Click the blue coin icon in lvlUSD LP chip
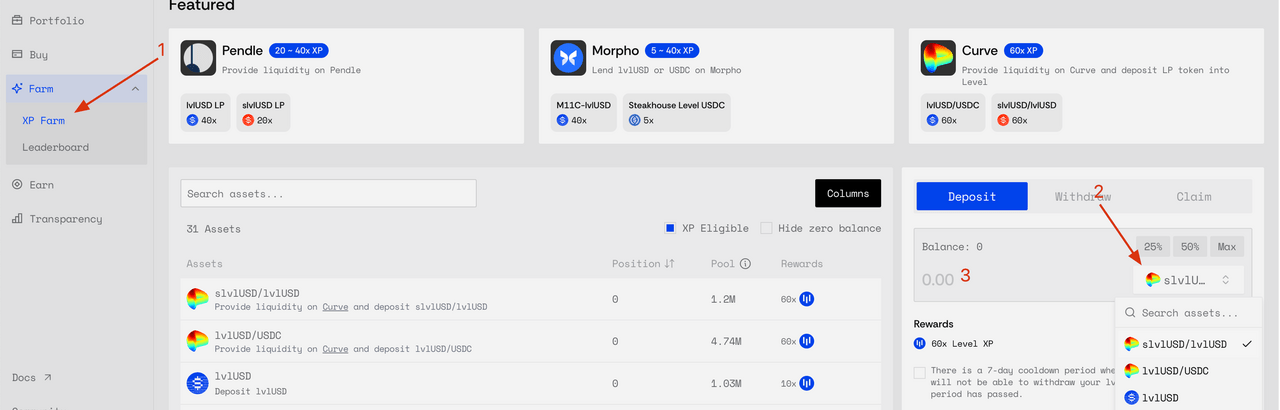The width and height of the screenshot is (1280, 410). pyautogui.click(x=193, y=120)
